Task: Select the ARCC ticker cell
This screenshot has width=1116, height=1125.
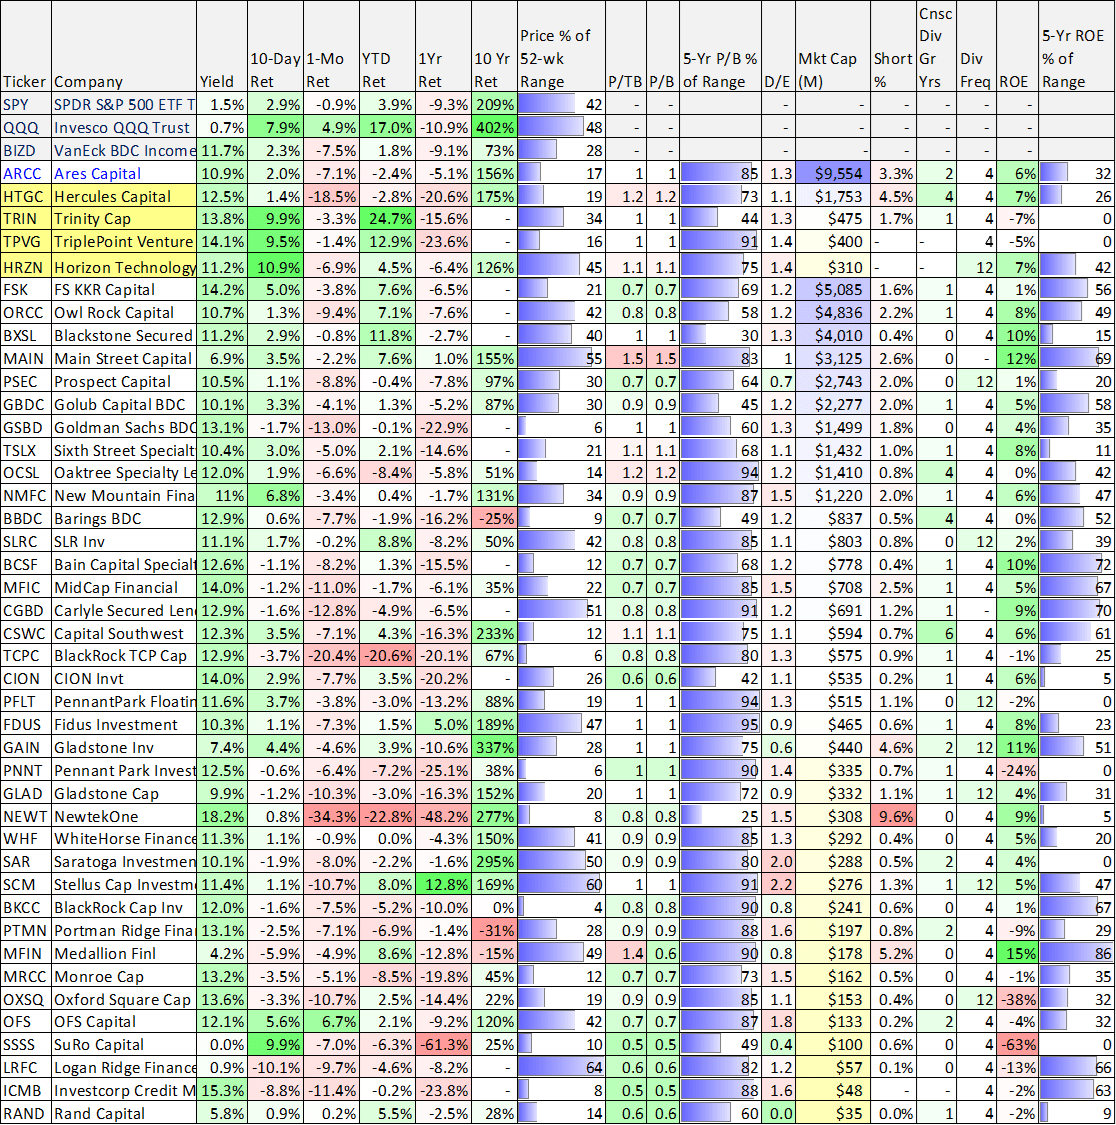Action: point(25,174)
